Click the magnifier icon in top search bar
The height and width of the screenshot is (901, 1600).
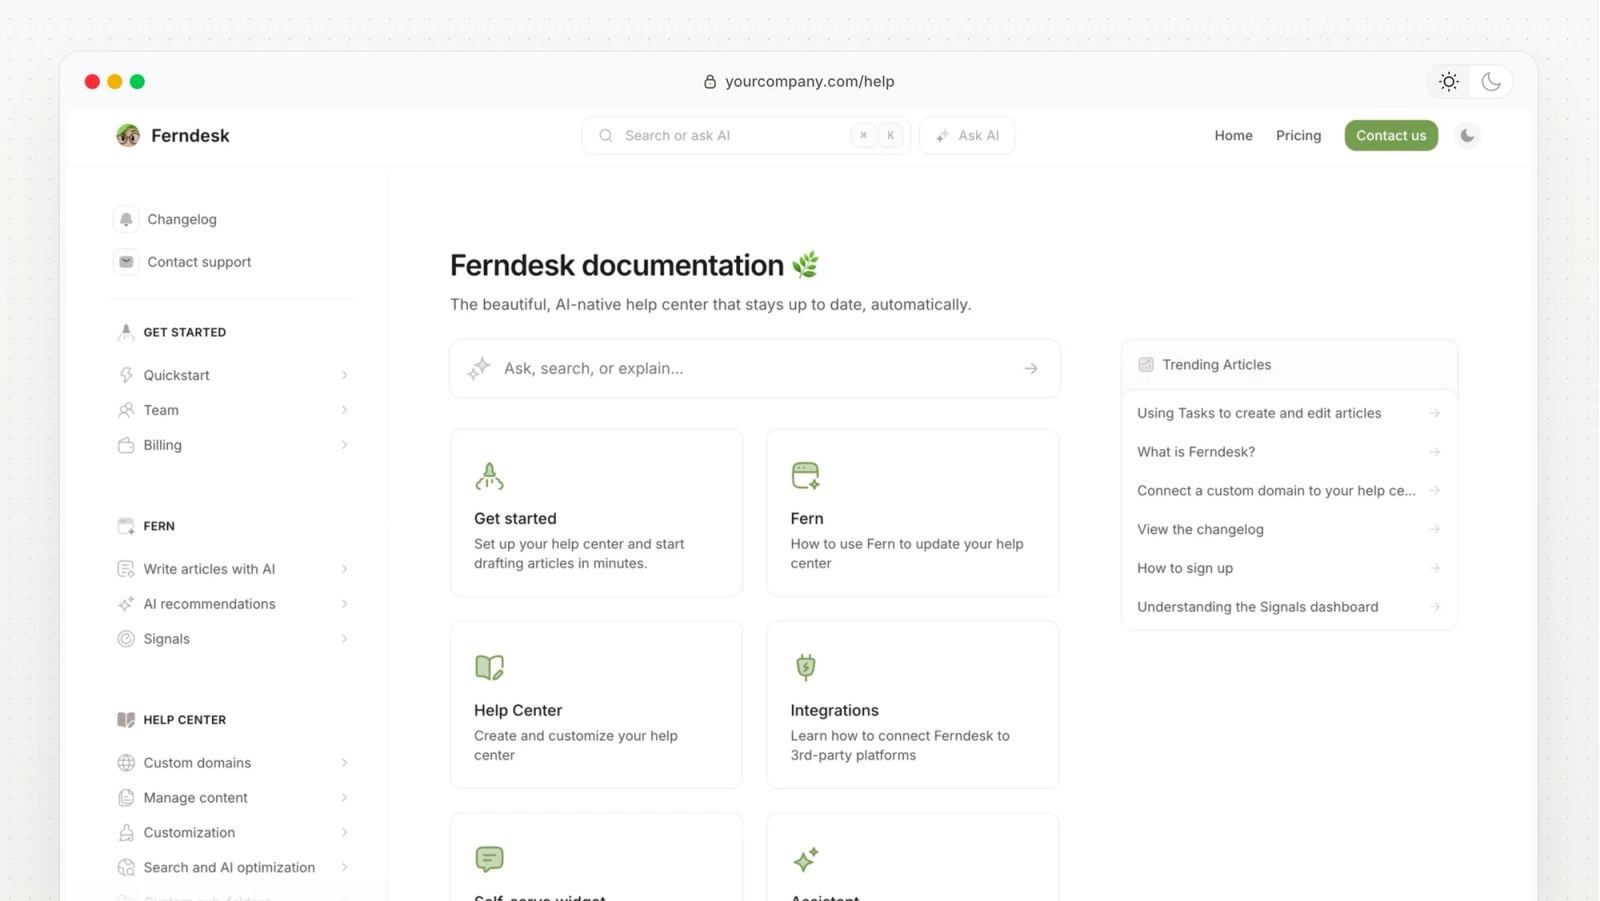point(606,136)
